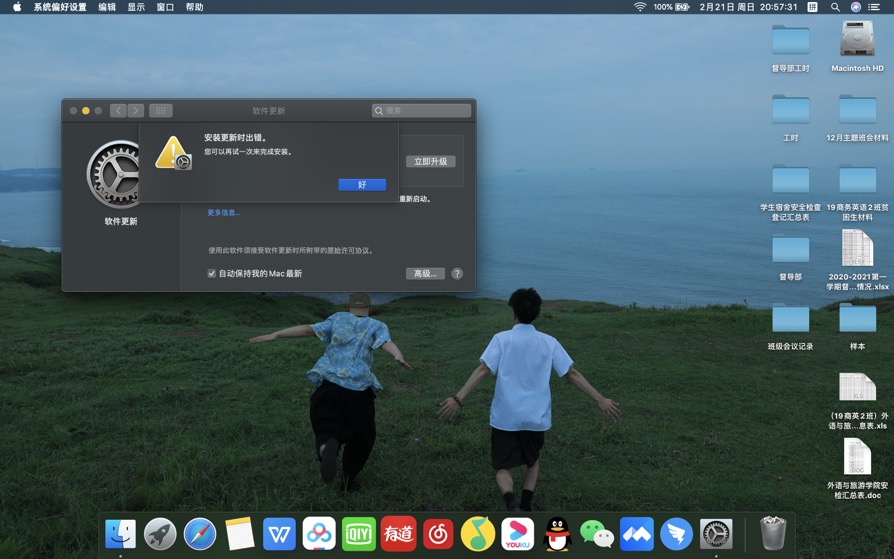This screenshot has height=559, width=894.
Task: Show all preferences grid icon
Action: 161,111
